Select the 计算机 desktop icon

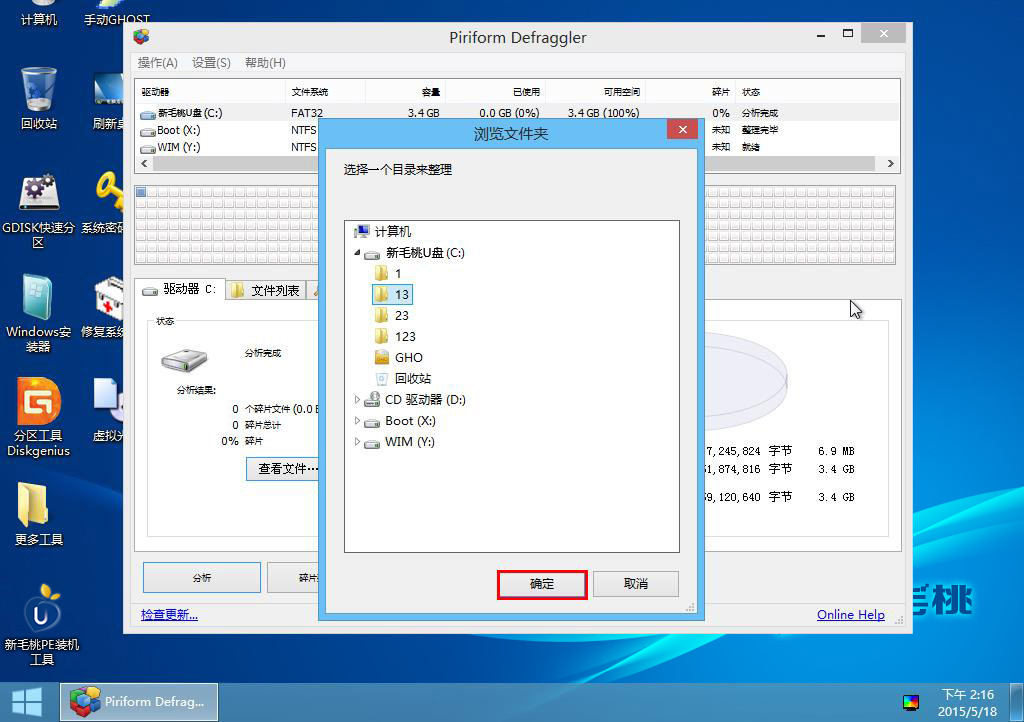tap(39, 13)
